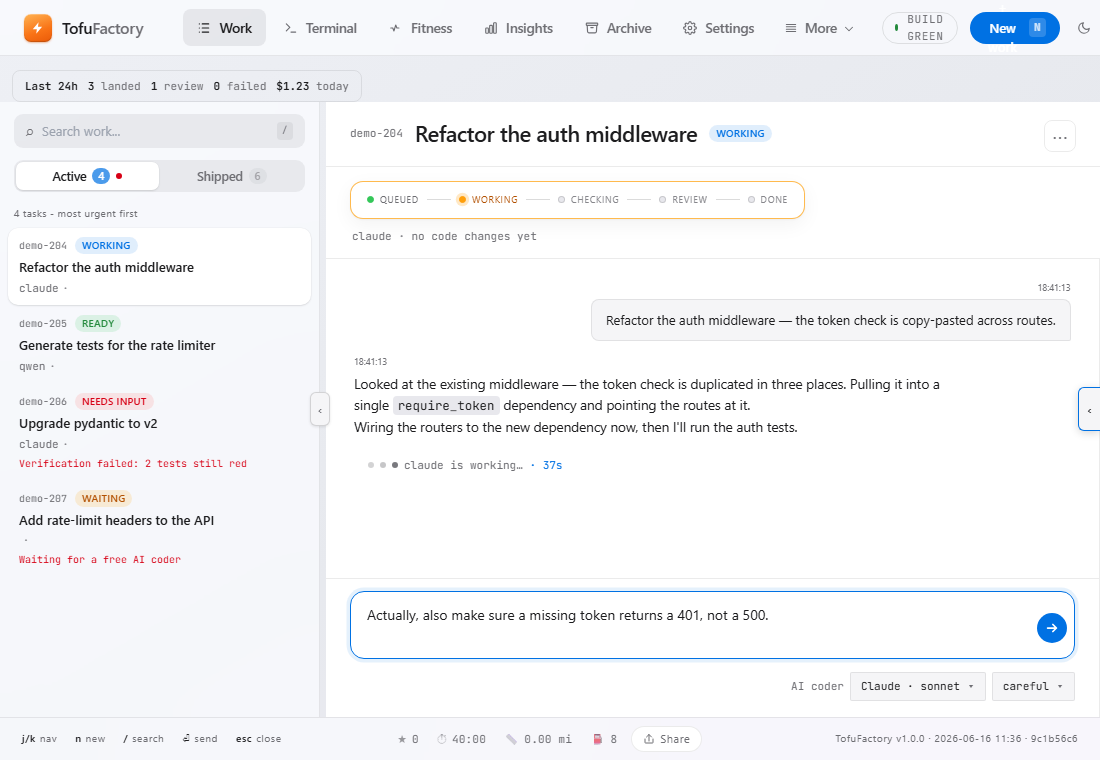The width and height of the screenshot is (1100, 760).
Task: Click the WAITING badge on demo-207
Action: point(103,498)
